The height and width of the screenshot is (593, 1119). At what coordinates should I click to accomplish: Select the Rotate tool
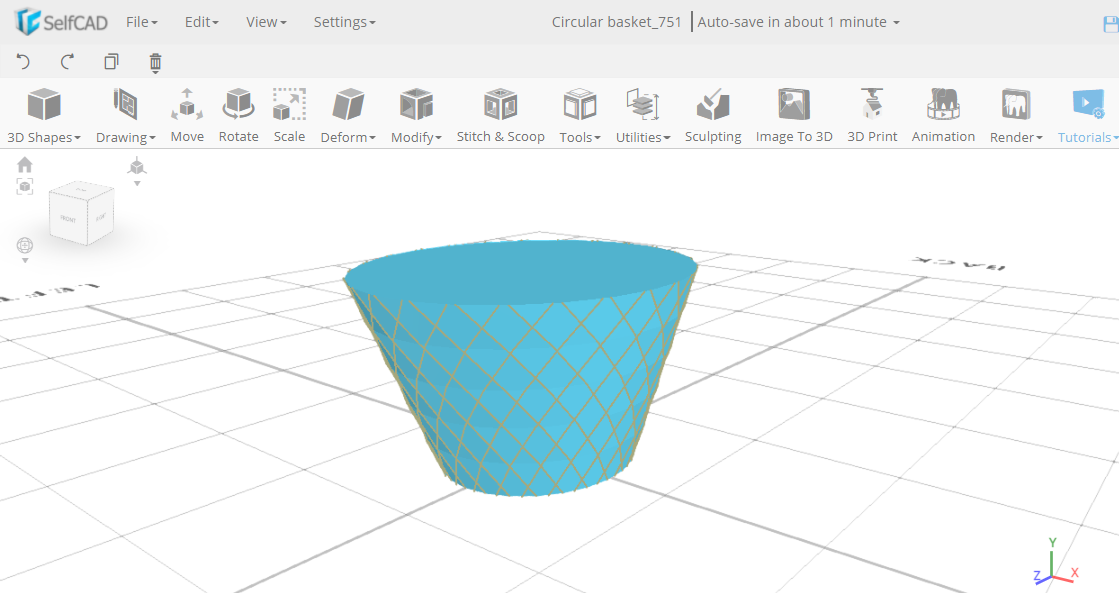[x=238, y=115]
